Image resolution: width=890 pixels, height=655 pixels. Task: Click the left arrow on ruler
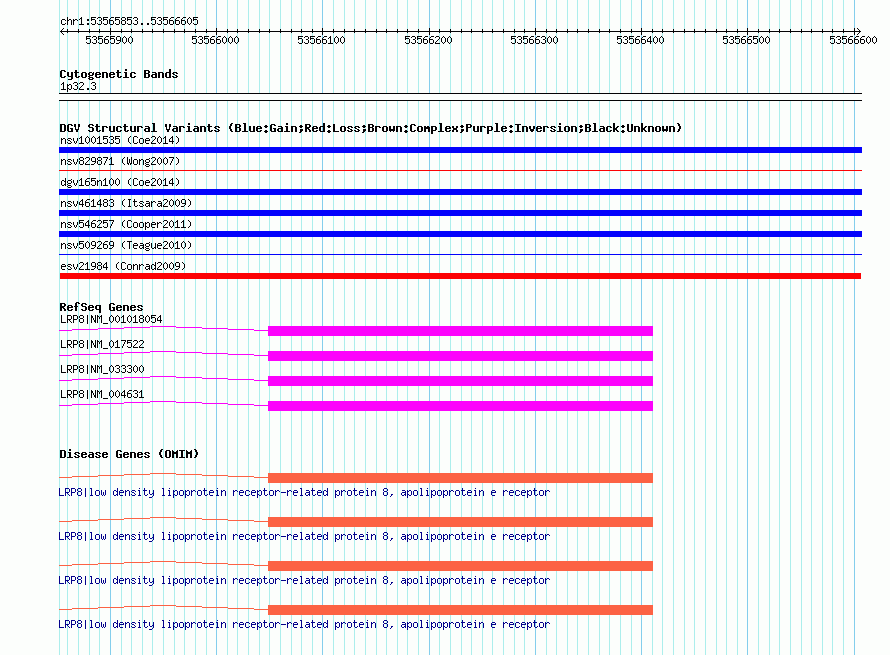[x=62, y=31]
